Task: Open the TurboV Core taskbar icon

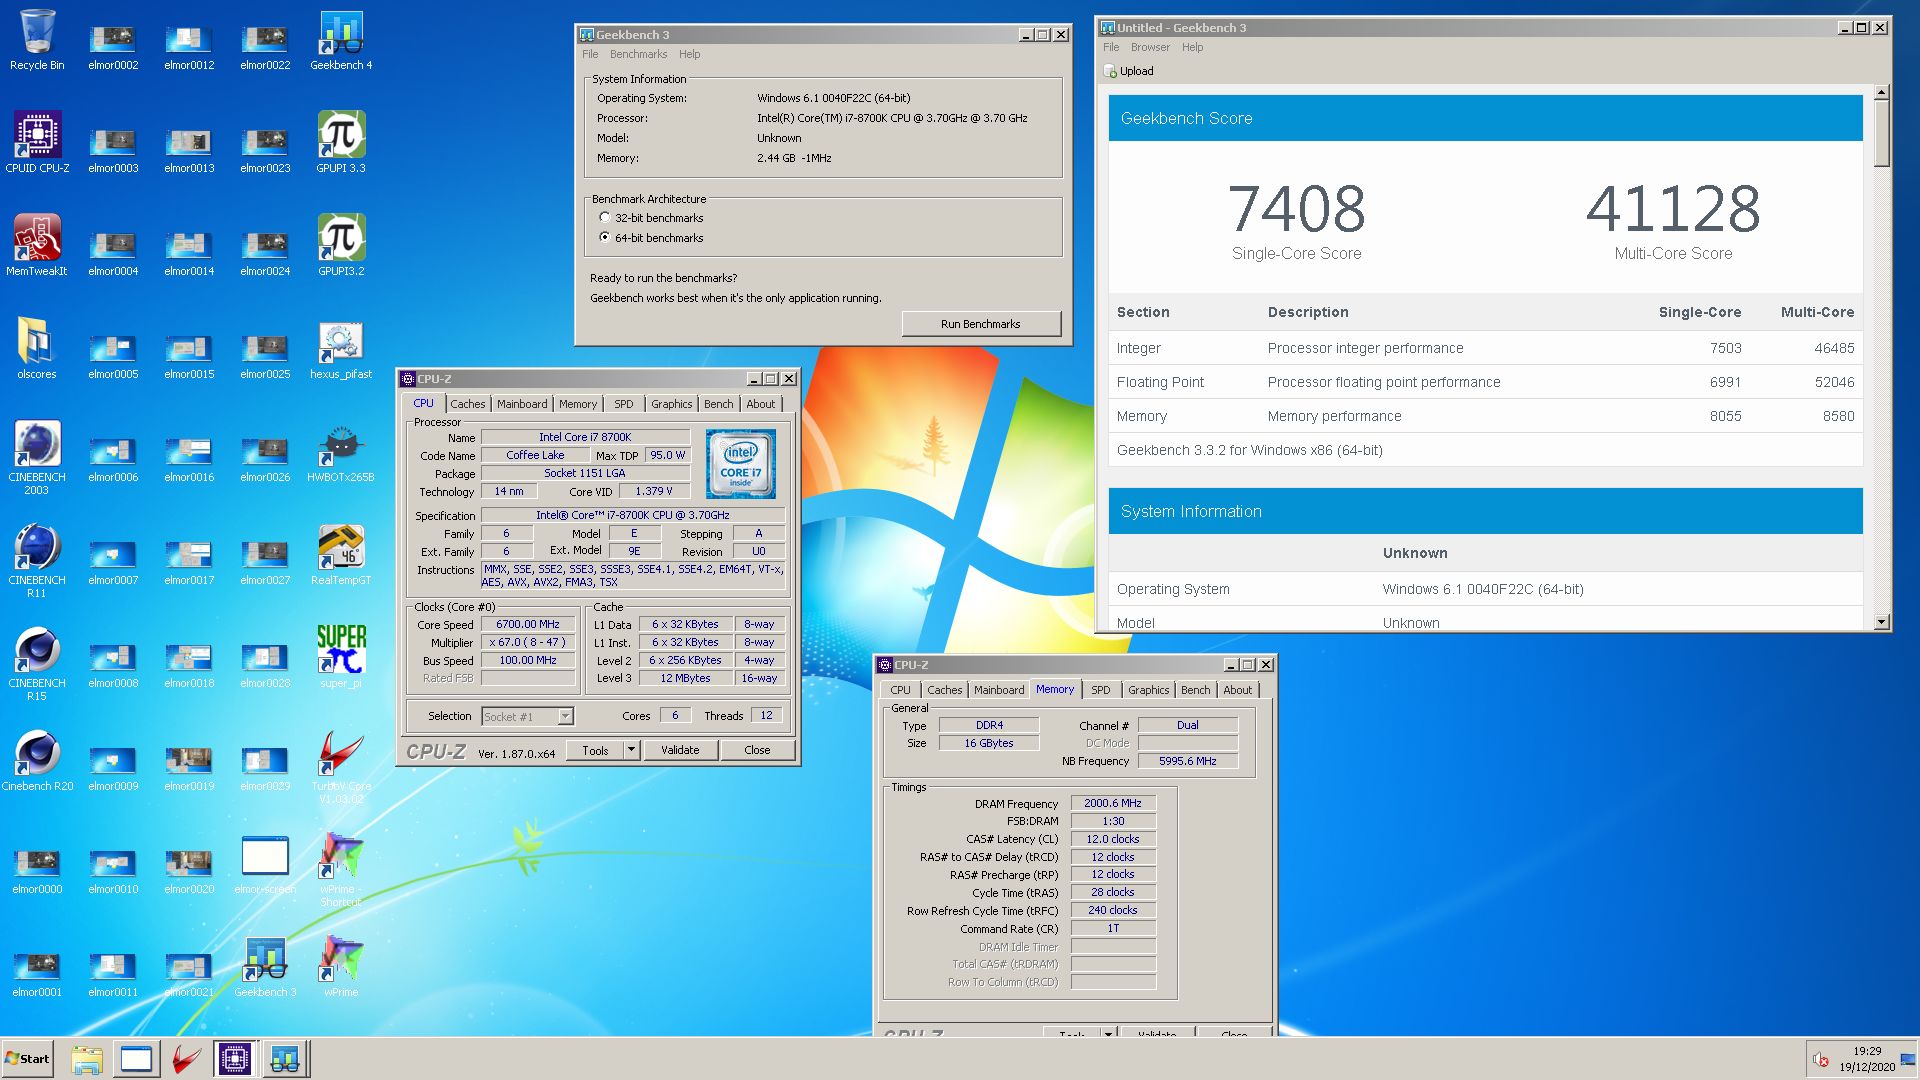Action: (185, 1059)
